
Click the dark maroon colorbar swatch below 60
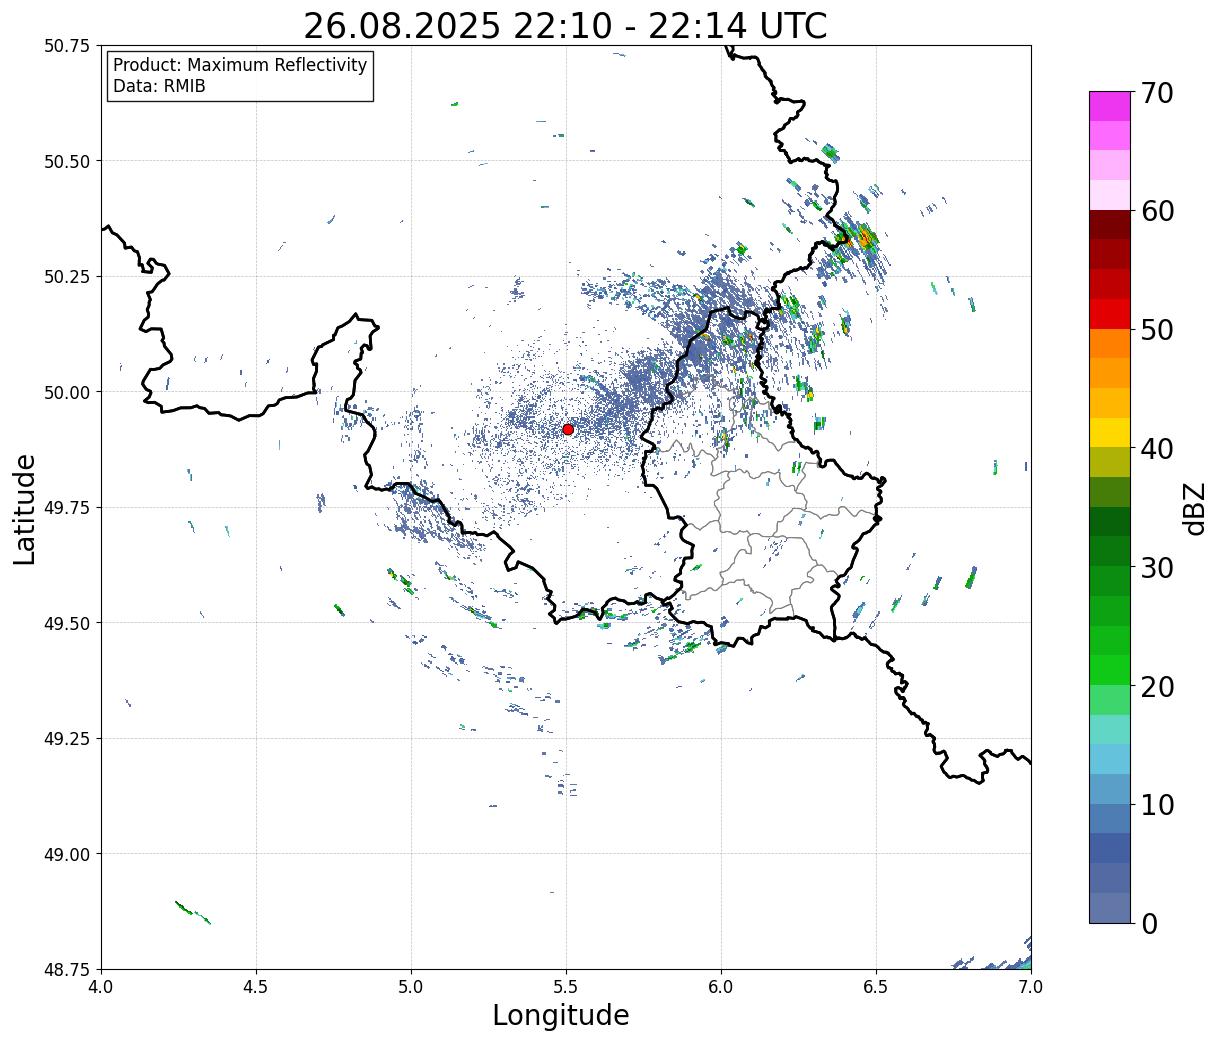[x=1110, y=225]
